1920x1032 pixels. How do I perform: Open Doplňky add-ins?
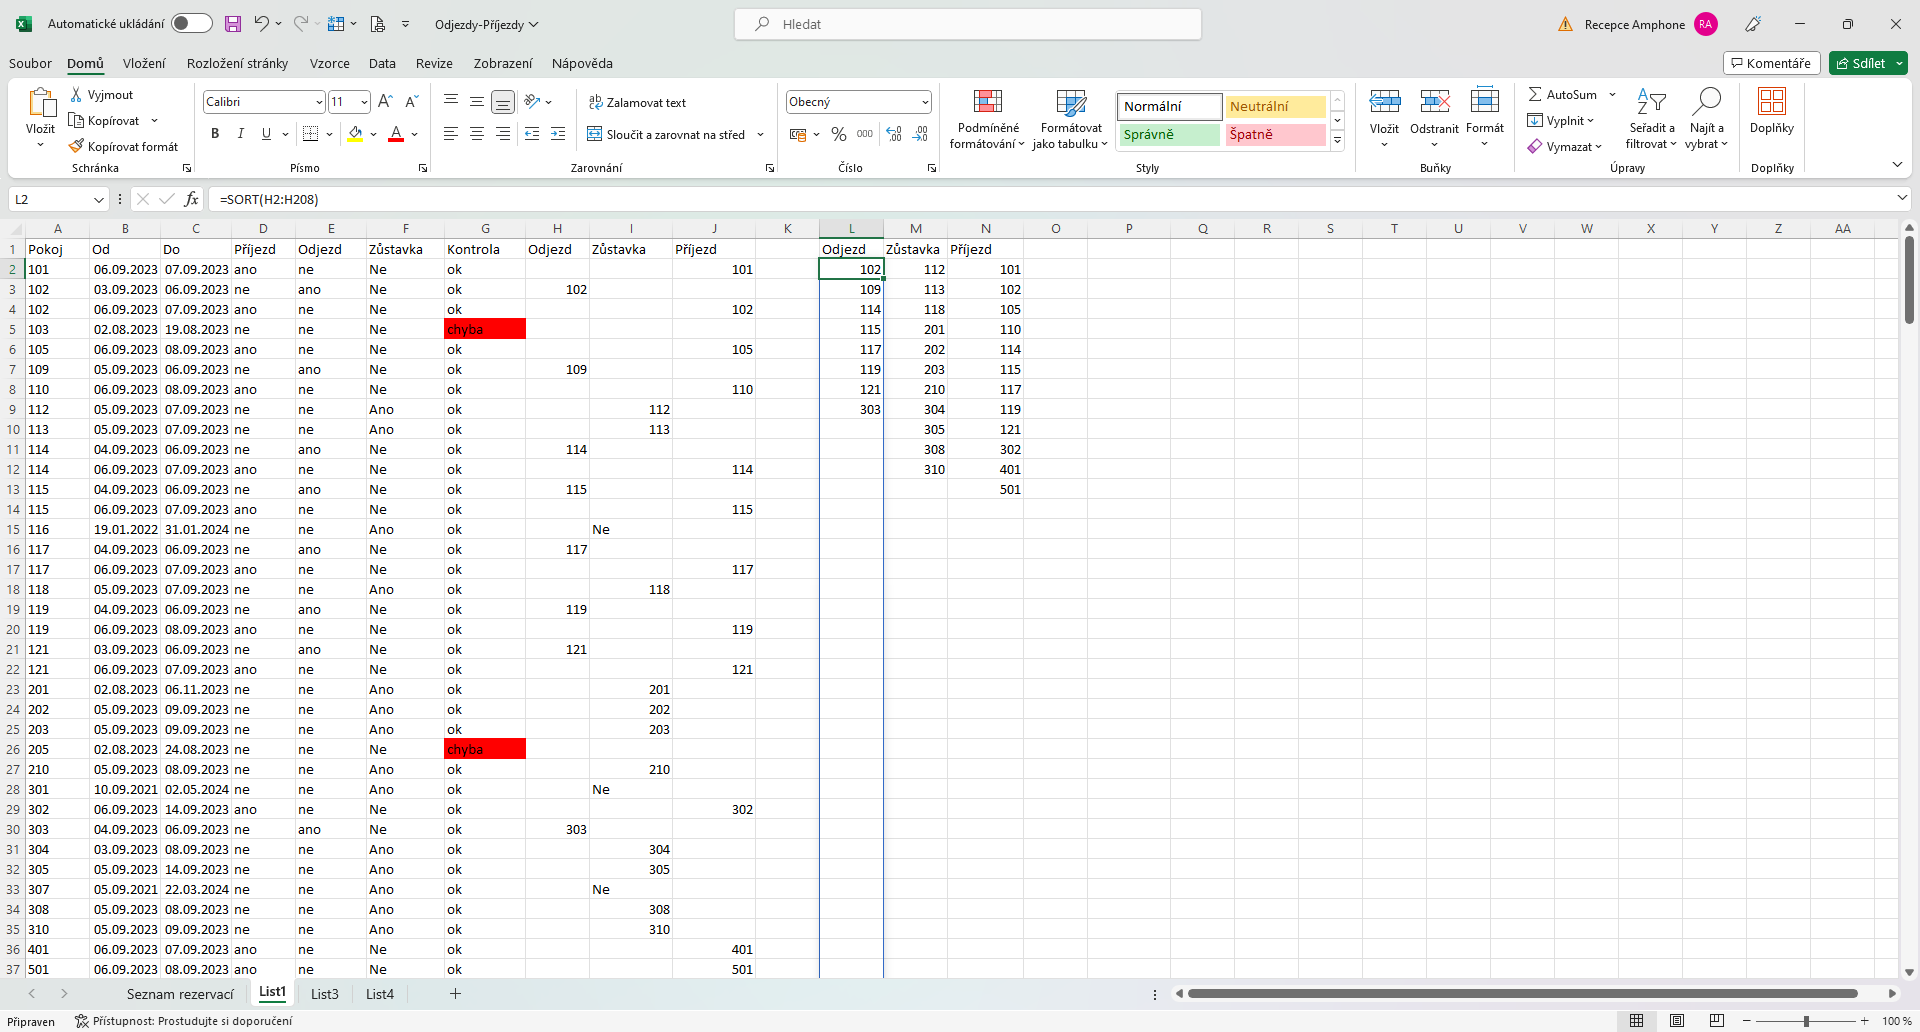(x=1772, y=112)
